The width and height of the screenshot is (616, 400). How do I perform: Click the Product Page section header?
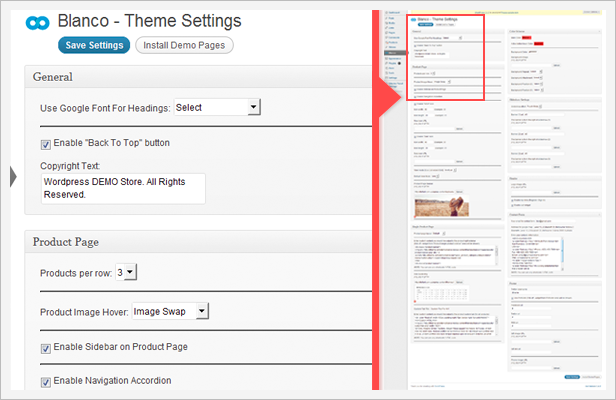[66, 241]
